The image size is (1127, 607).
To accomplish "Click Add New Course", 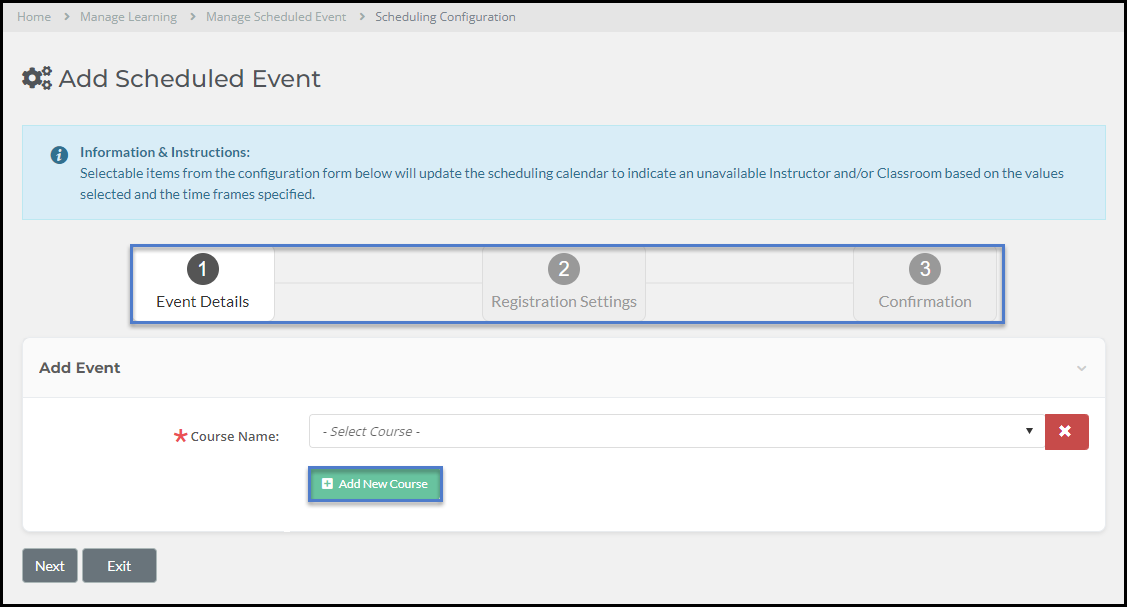I will 375,483.
